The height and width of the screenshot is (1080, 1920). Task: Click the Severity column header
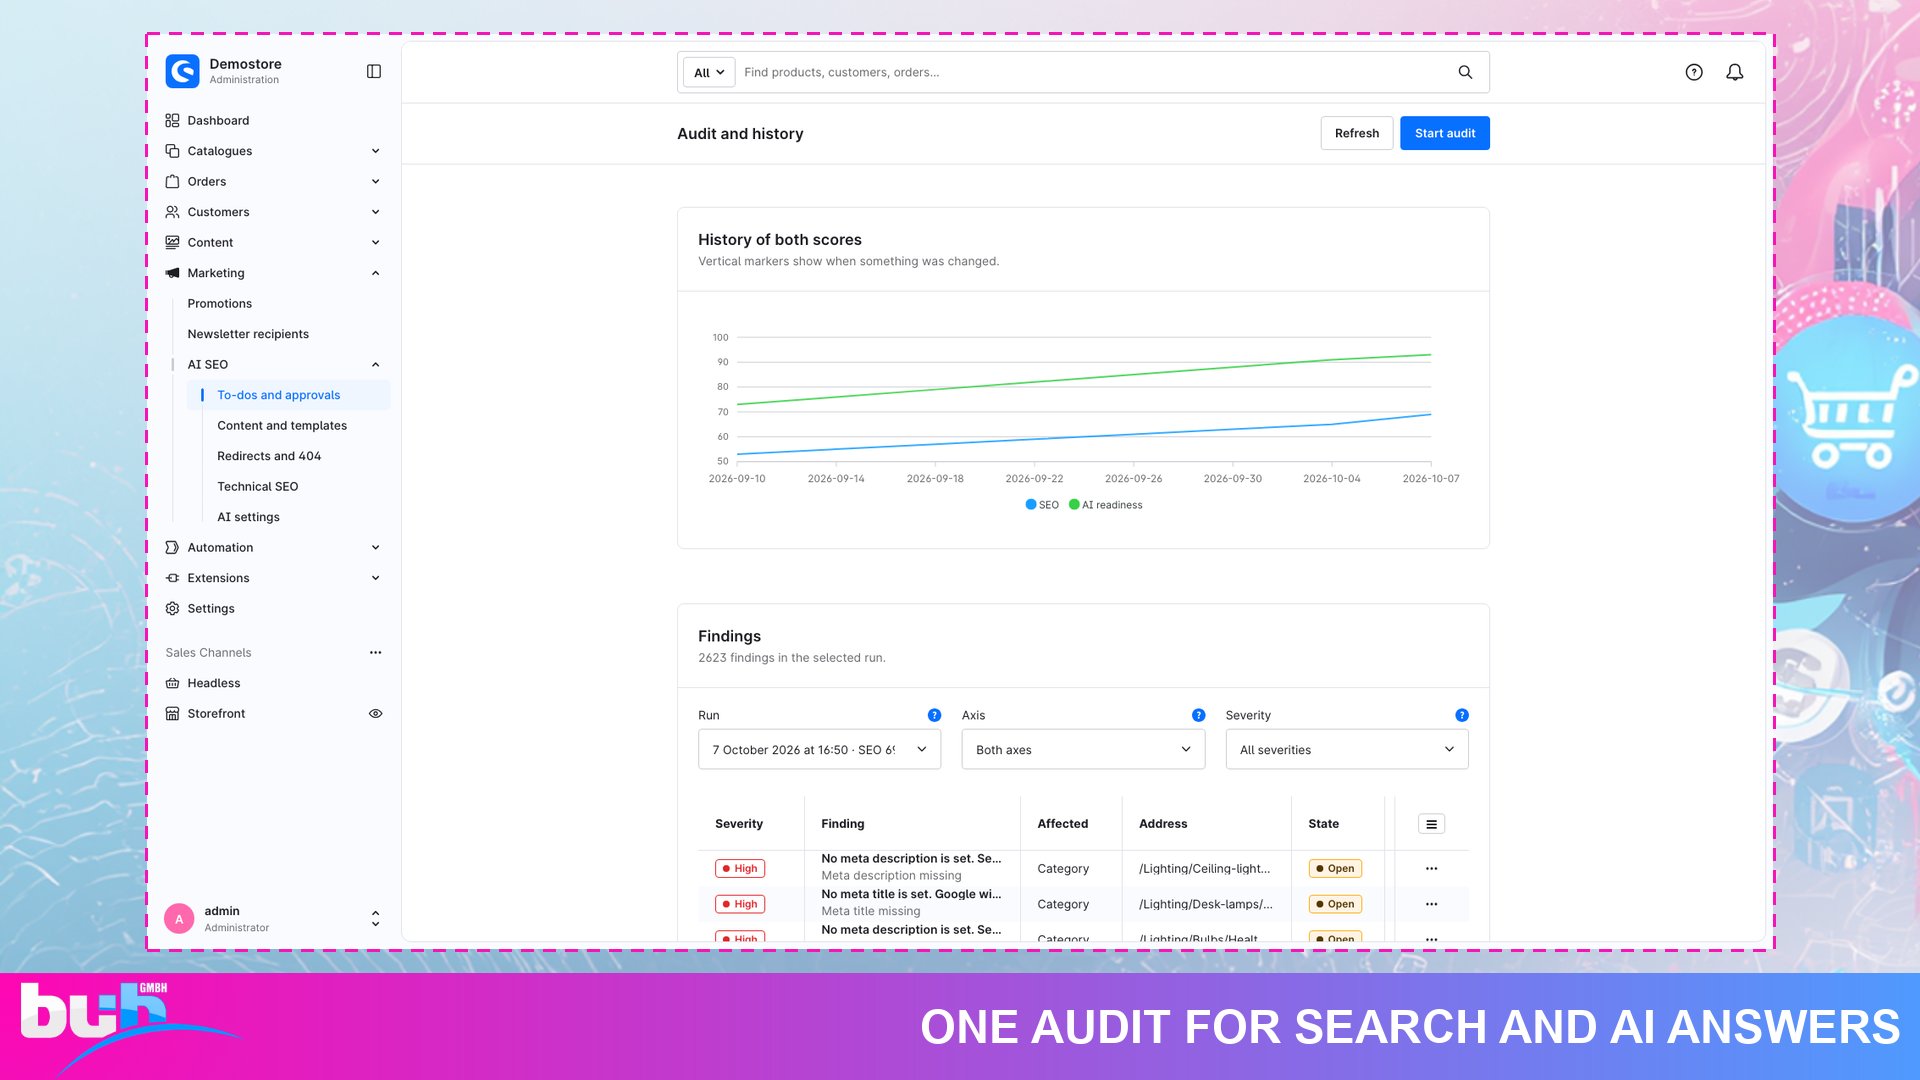click(x=739, y=824)
